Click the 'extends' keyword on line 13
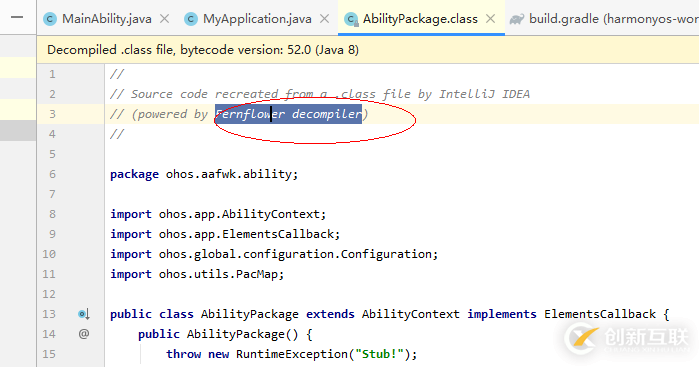Screen dimensions: 699x367 330,314
